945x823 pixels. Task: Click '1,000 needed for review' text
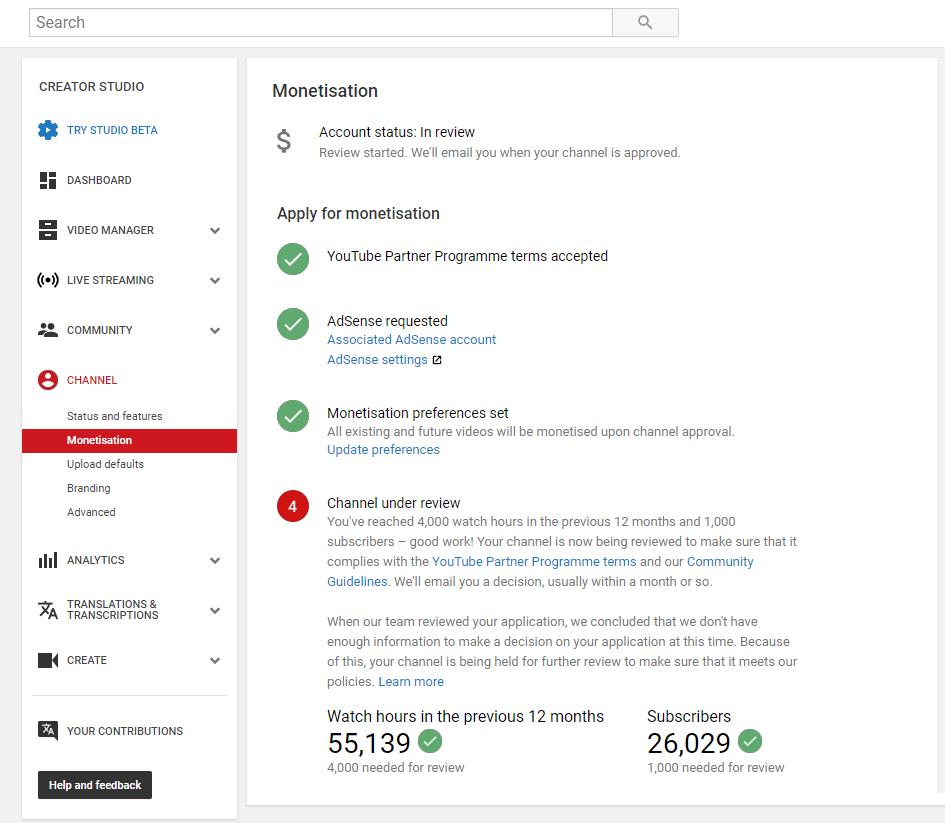click(715, 768)
